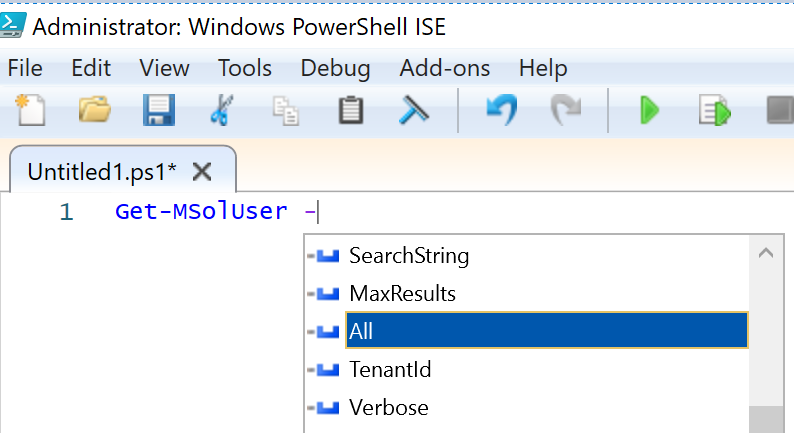Run the script with the green play icon
This screenshot has height=433, width=794.
[649, 110]
